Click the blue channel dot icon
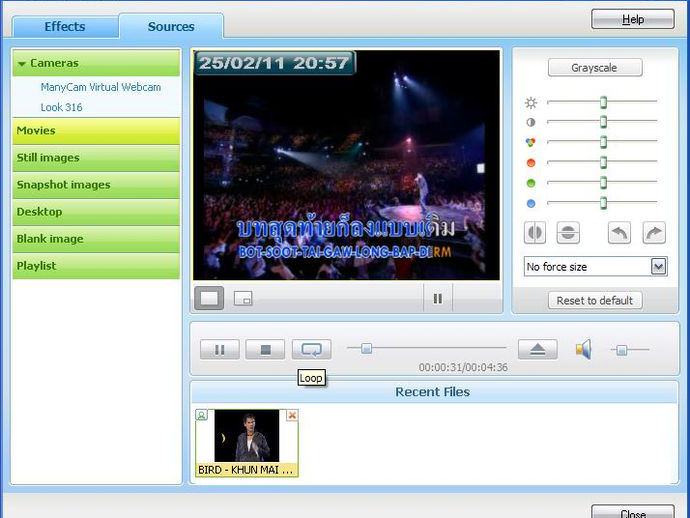The image size is (690, 518). [531, 203]
